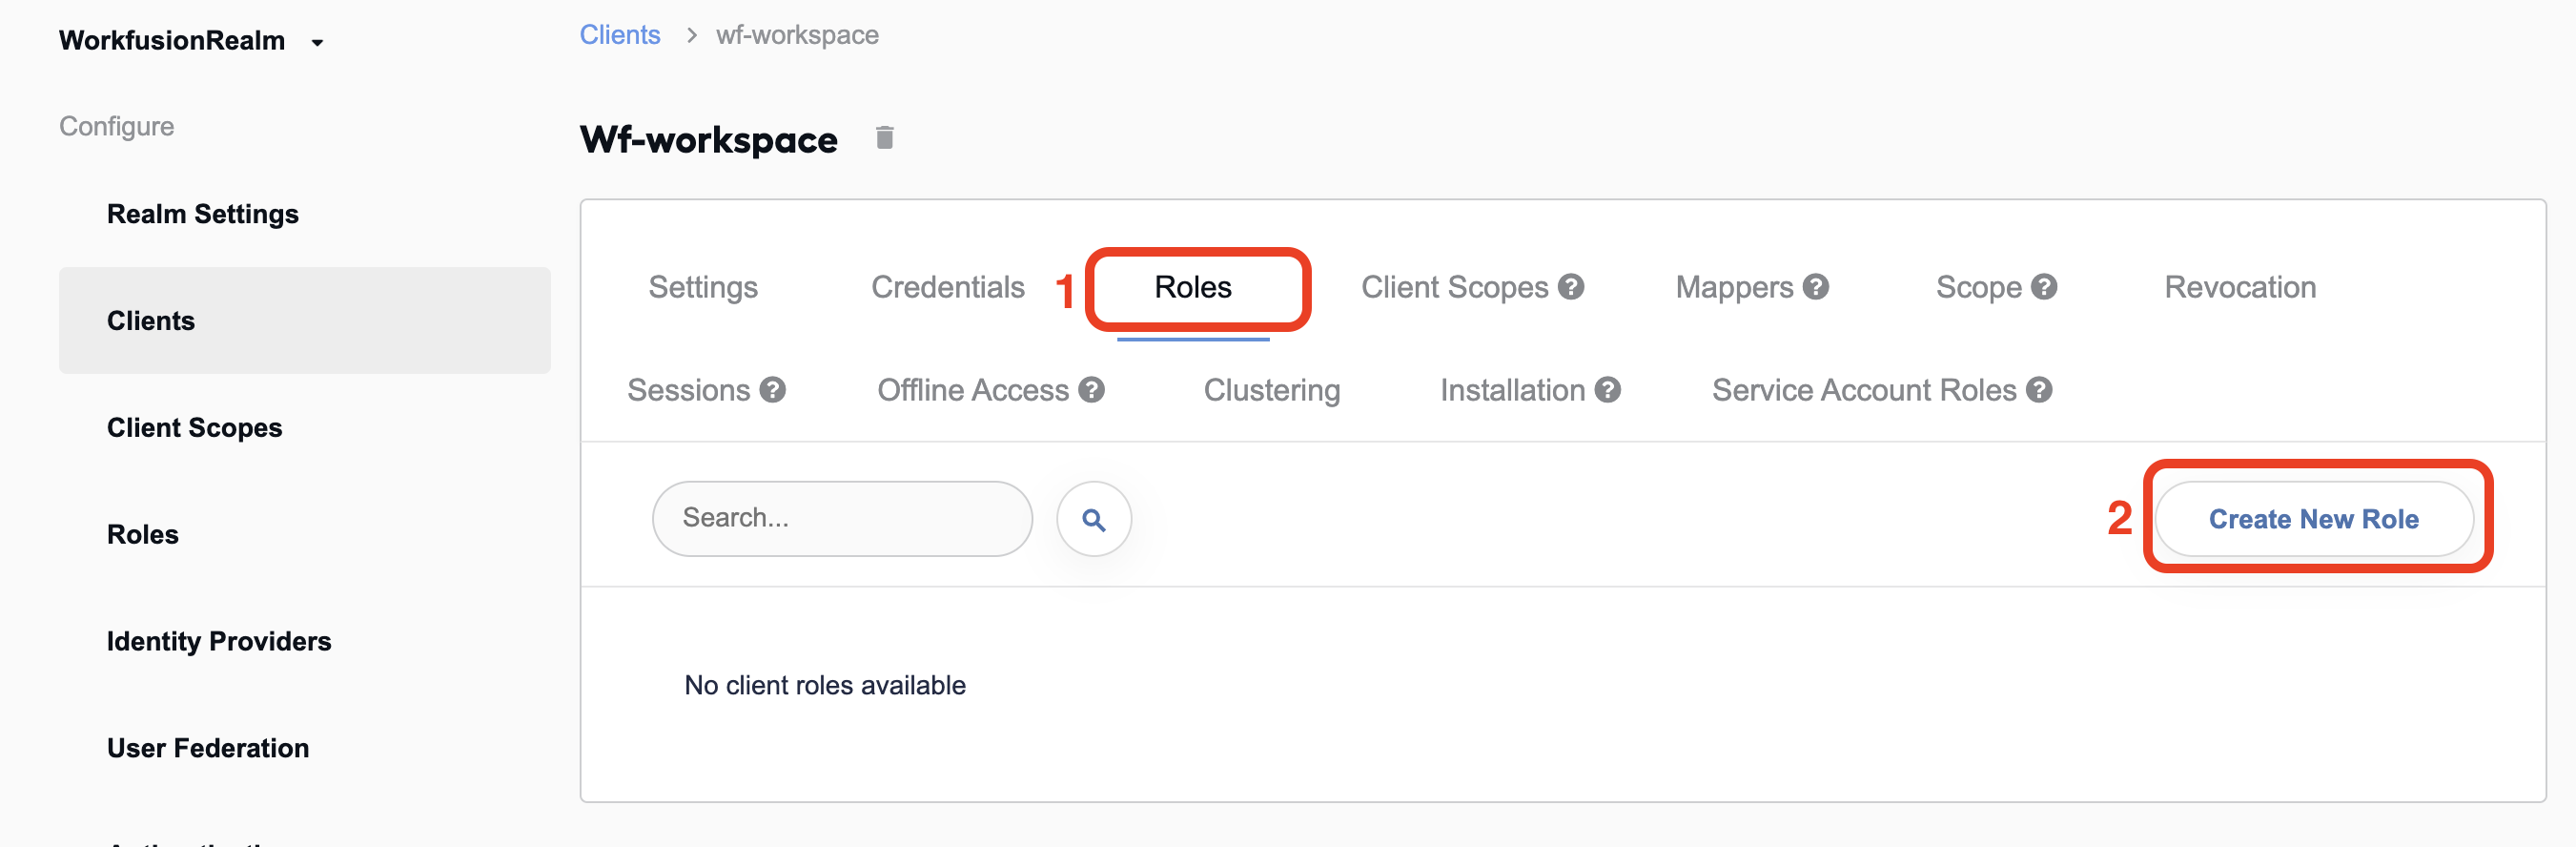Open help icon next to Service Account Roles
This screenshot has height=847, width=2576.
(2039, 390)
